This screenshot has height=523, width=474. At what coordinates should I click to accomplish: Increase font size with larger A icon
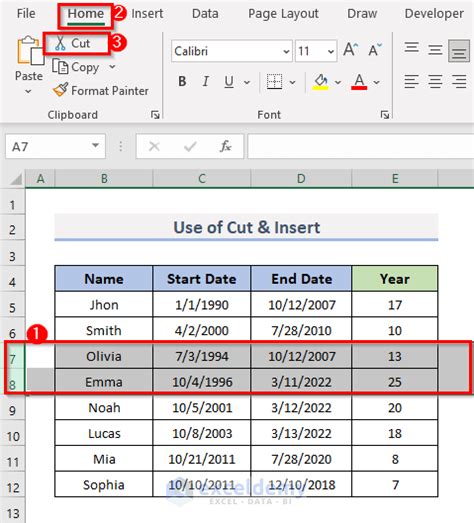tap(351, 50)
